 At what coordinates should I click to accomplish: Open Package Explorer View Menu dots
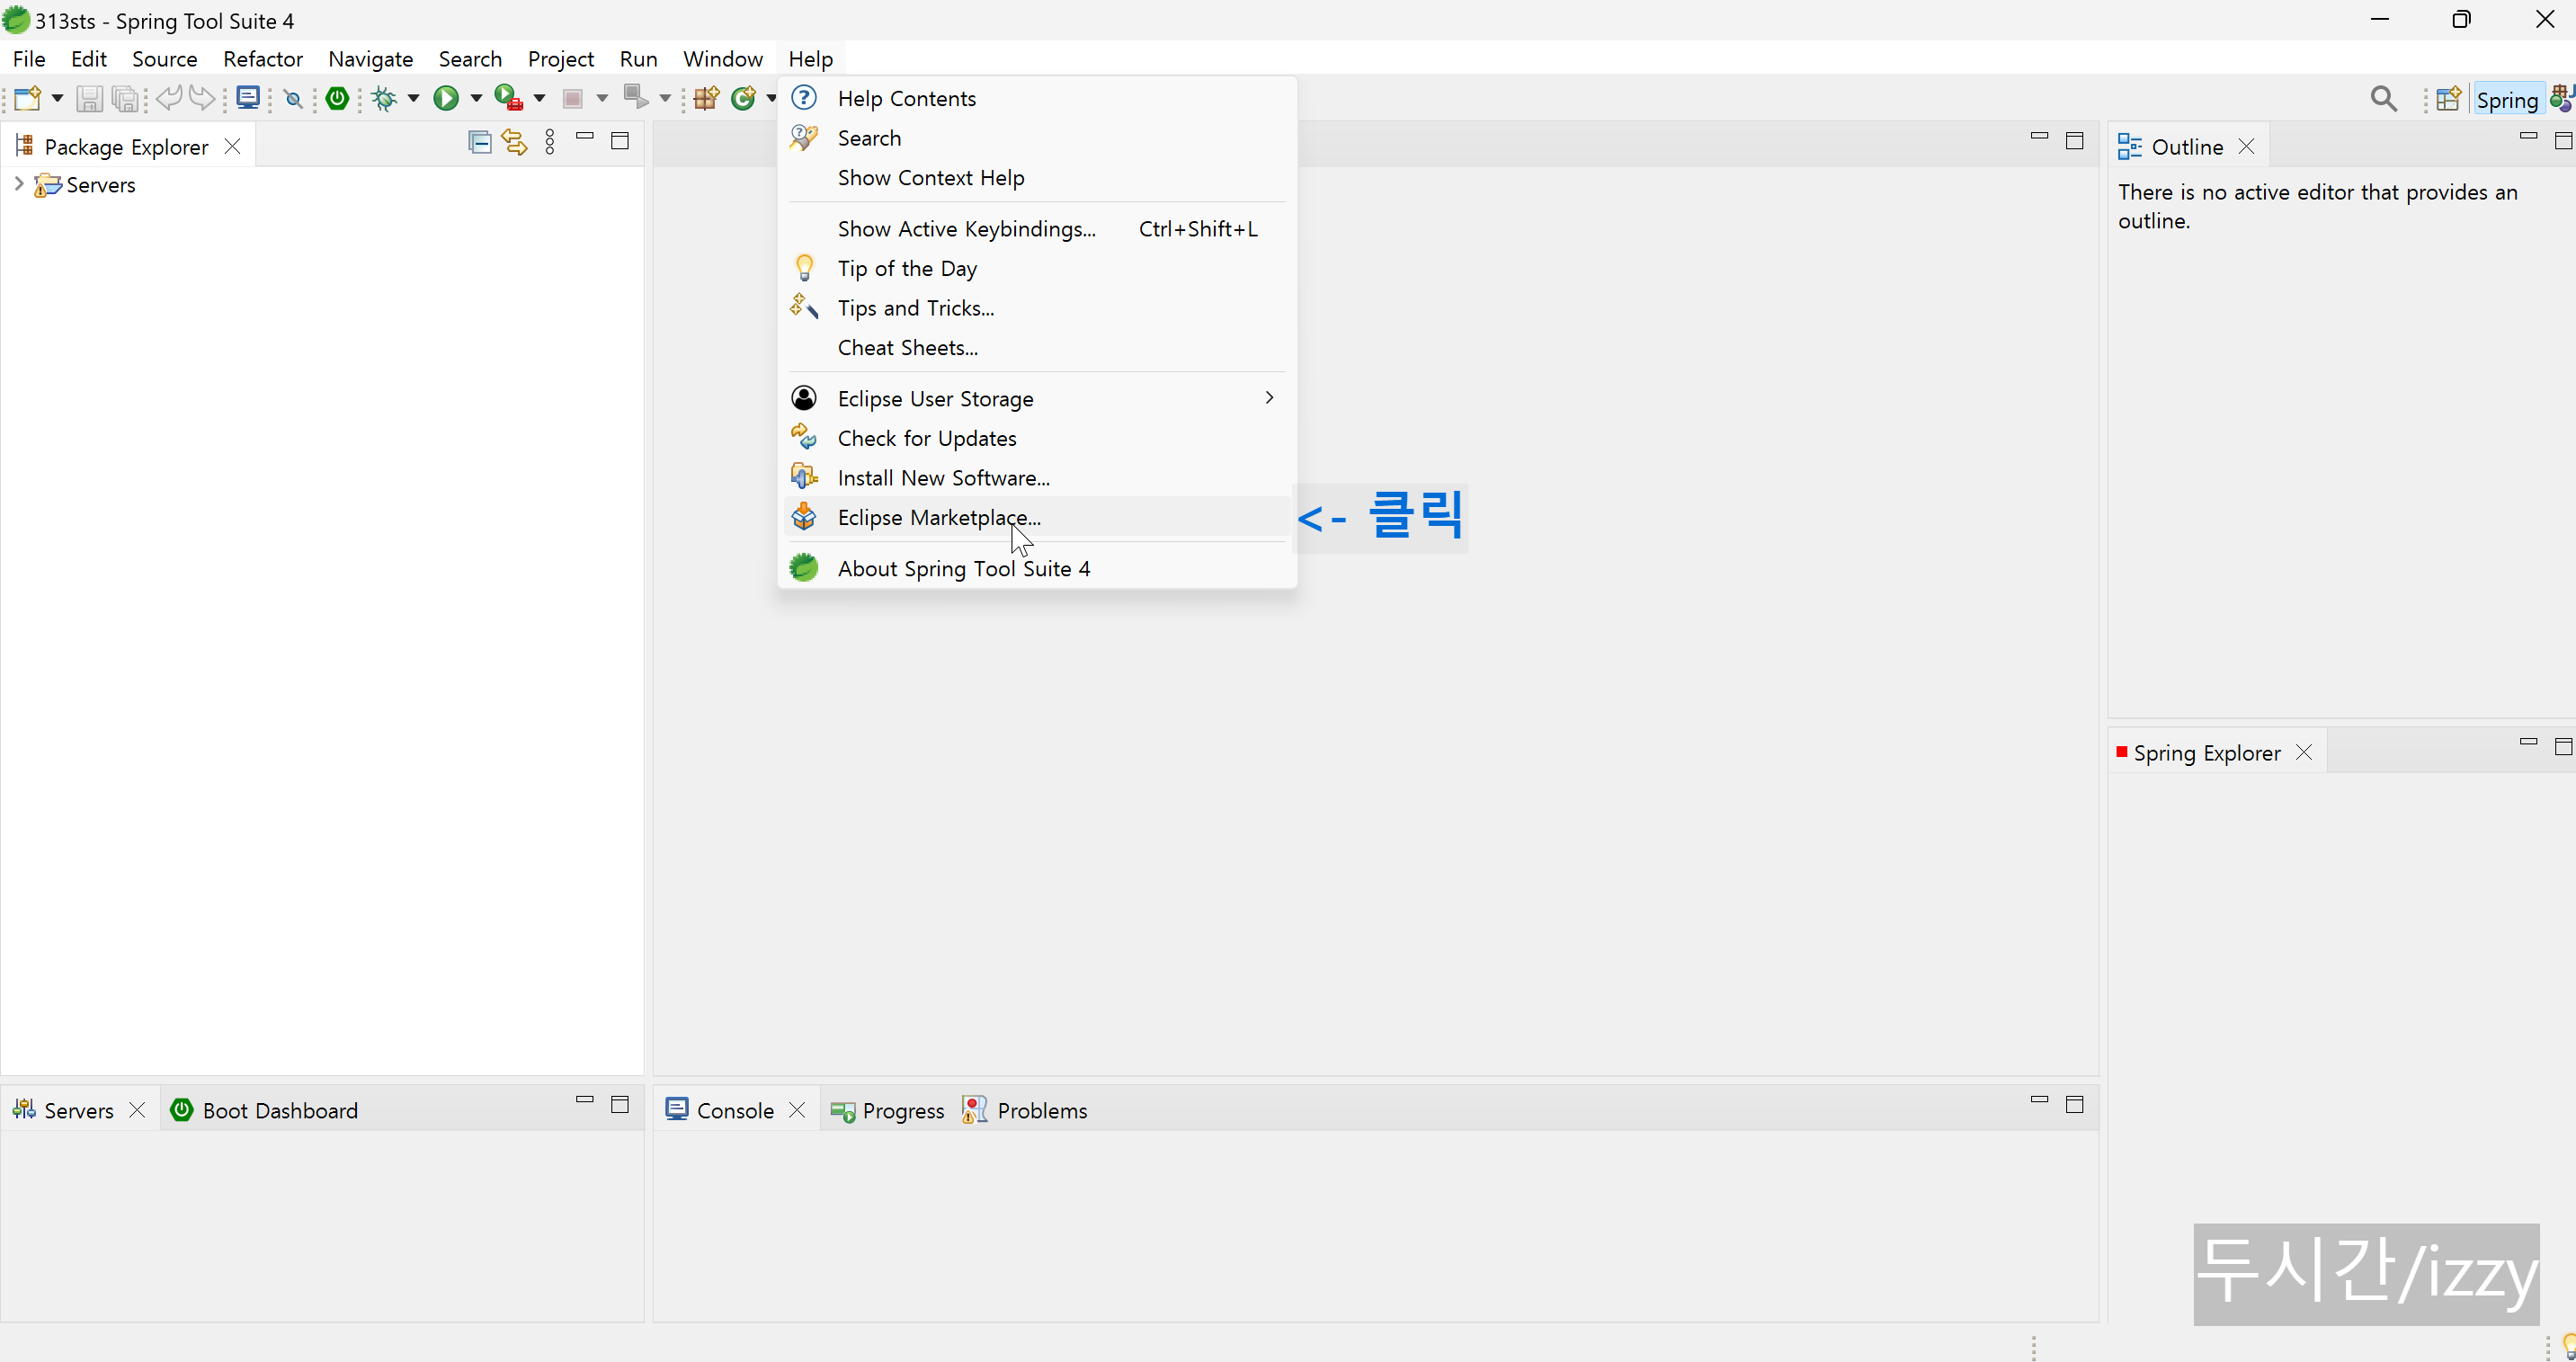(x=550, y=142)
